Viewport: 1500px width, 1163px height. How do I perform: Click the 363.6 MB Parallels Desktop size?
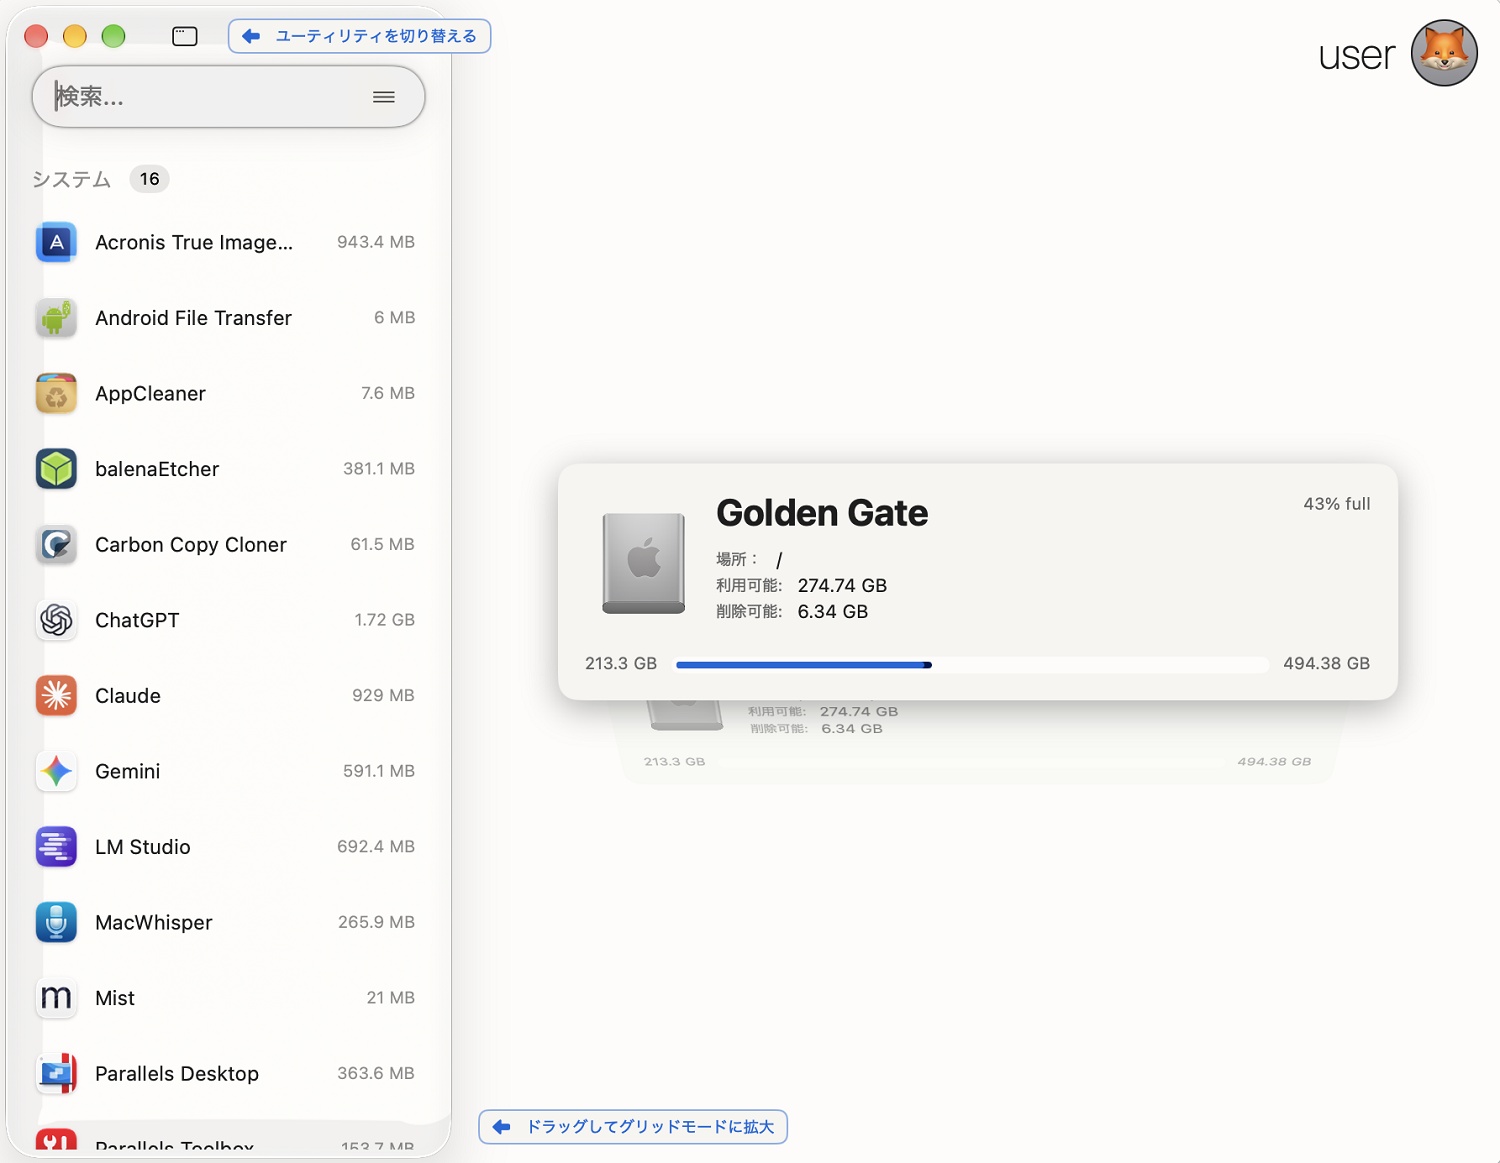(x=376, y=1073)
